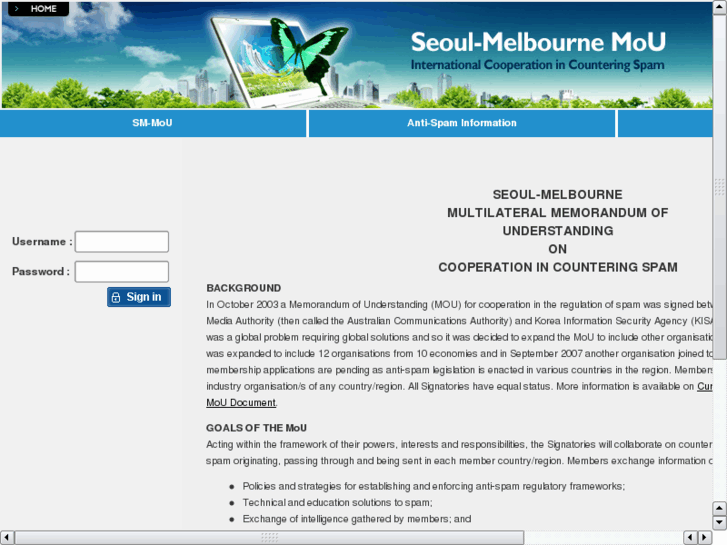Viewport: 727px width, 545px height.
Task: Click the horizontal scrollbar thumb
Action: coord(269,538)
